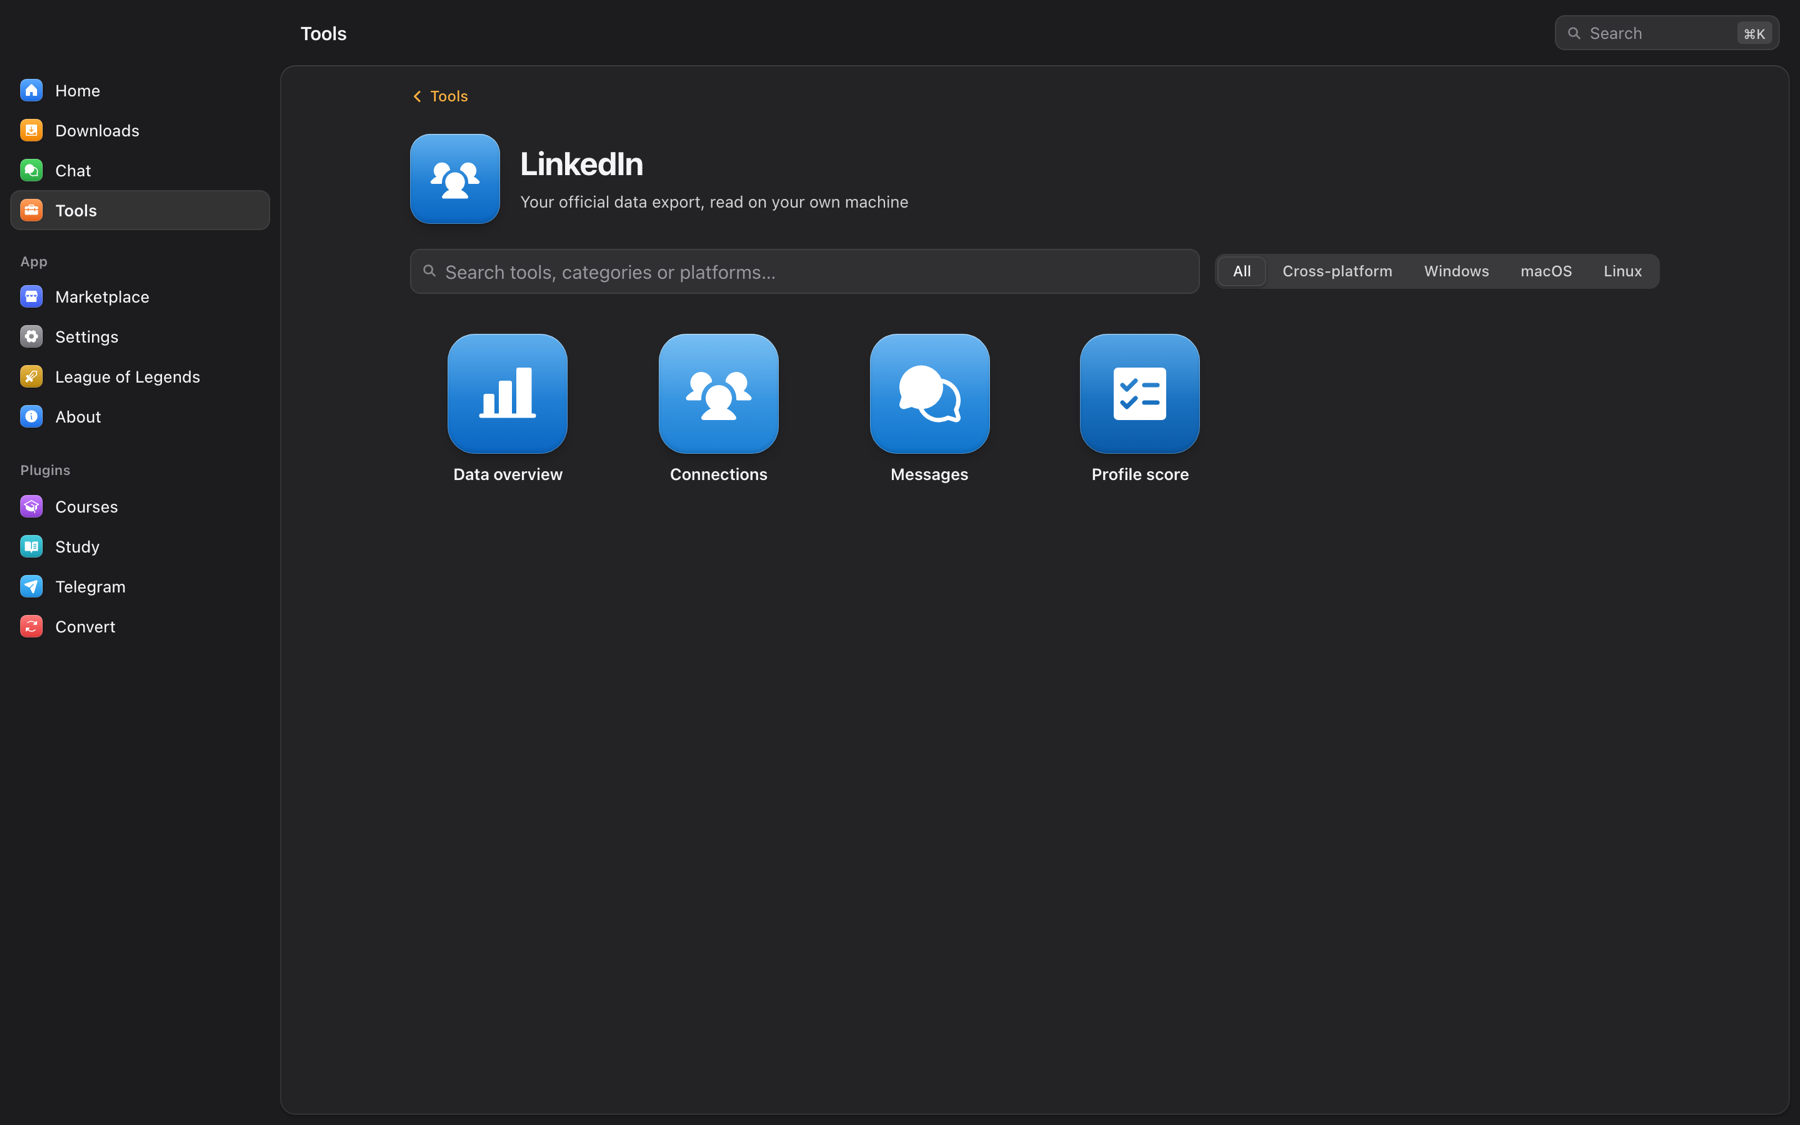The width and height of the screenshot is (1800, 1125).
Task: Click the Profile score label
Action: [1139, 474]
